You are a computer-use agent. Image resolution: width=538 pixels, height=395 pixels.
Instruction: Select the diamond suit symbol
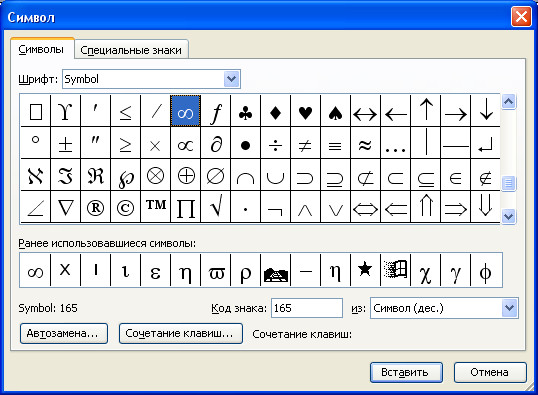tap(276, 111)
